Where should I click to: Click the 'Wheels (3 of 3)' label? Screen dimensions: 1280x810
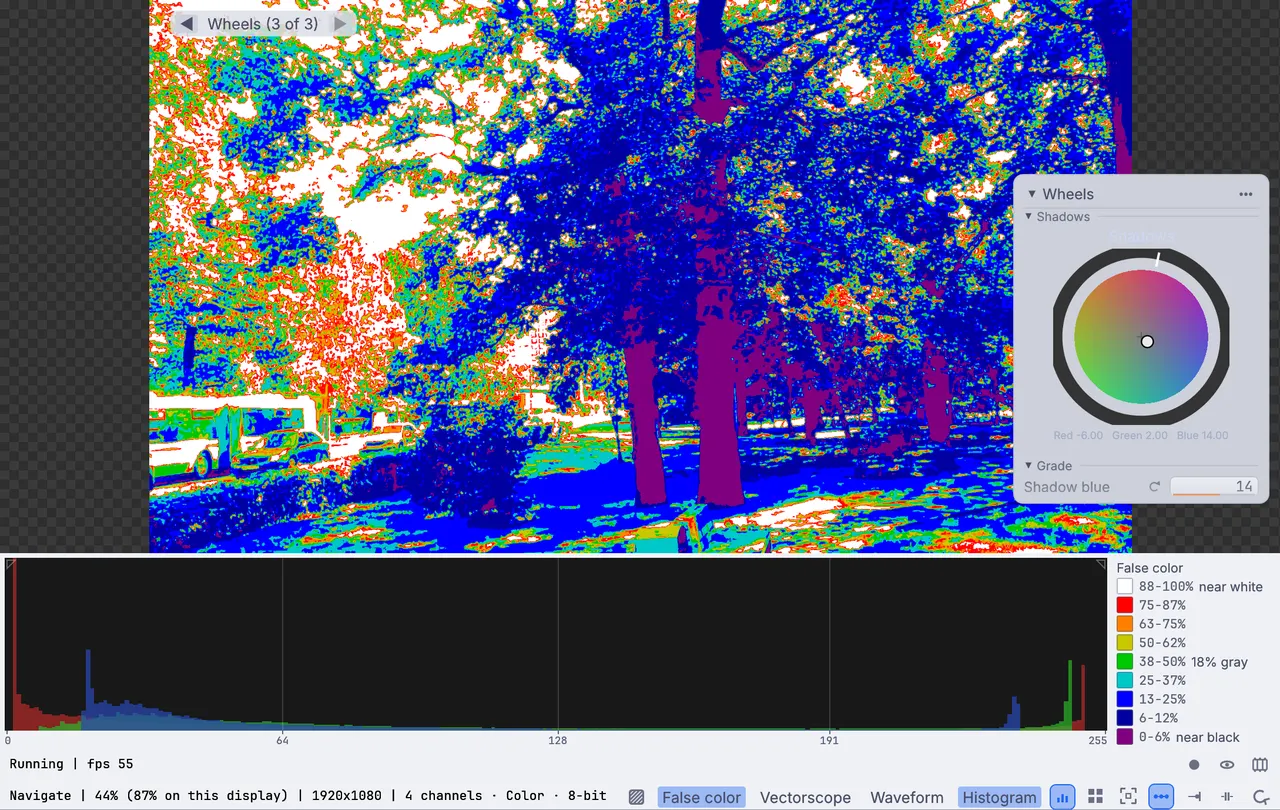pyautogui.click(x=263, y=23)
